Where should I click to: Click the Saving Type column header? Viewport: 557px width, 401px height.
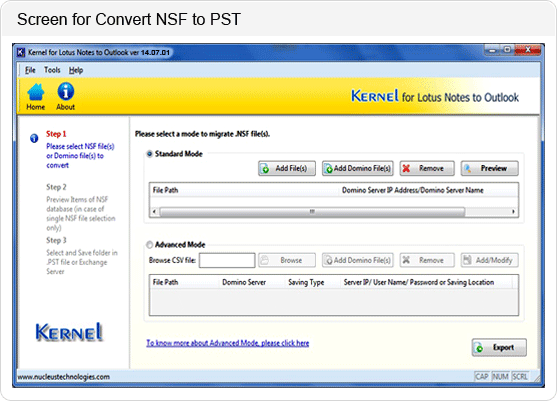coord(313,282)
